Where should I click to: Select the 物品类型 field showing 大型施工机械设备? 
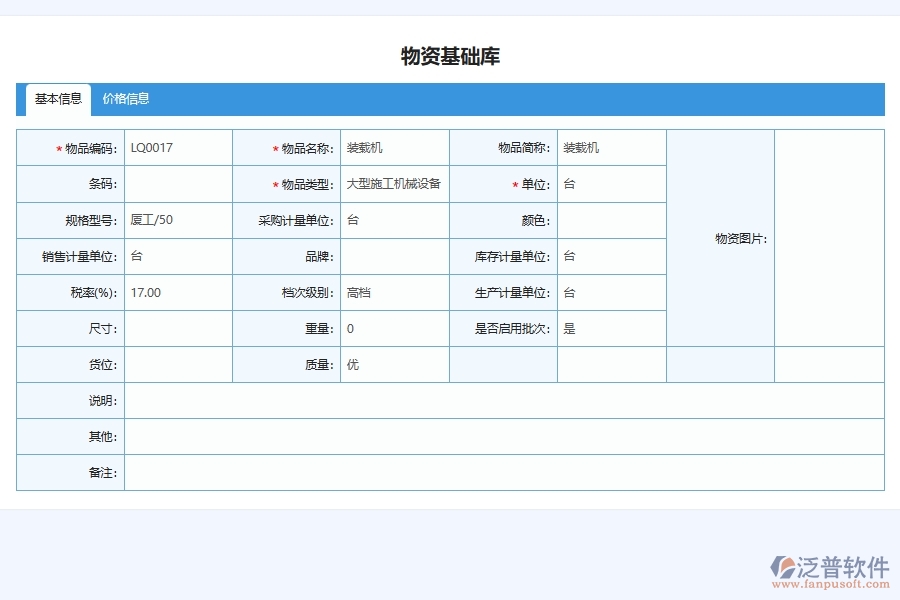tap(395, 183)
